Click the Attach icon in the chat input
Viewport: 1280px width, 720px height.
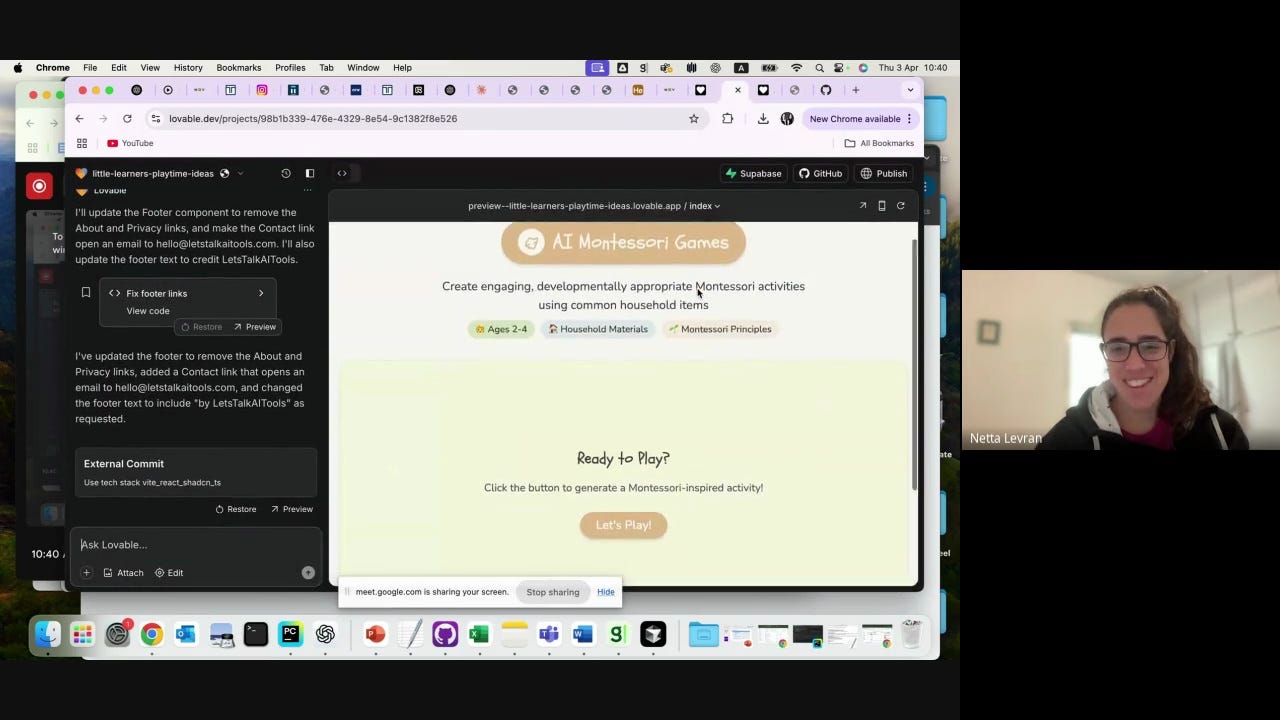pyautogui.click(x=122, y=572)
